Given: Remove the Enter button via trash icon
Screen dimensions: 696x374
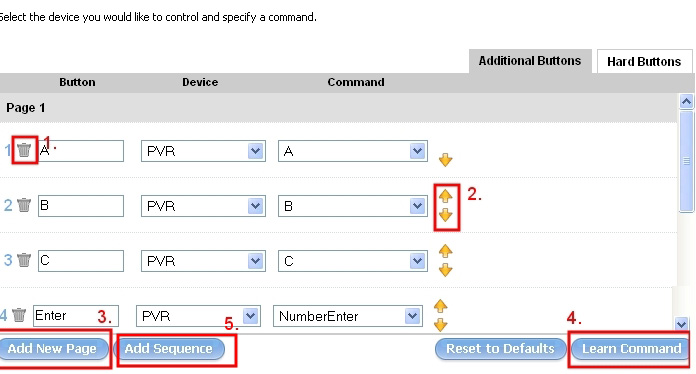Looking at the screenshot, I should tap(19, 315).
